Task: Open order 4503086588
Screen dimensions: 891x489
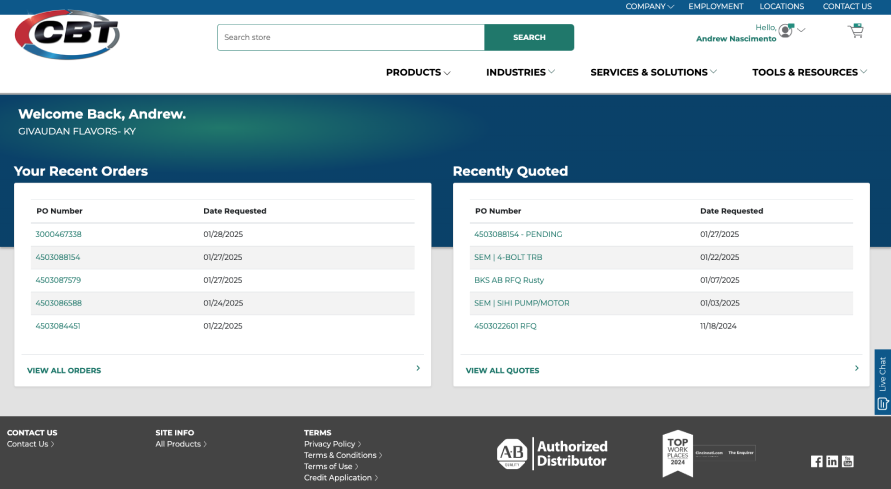Action: (59, 303)
